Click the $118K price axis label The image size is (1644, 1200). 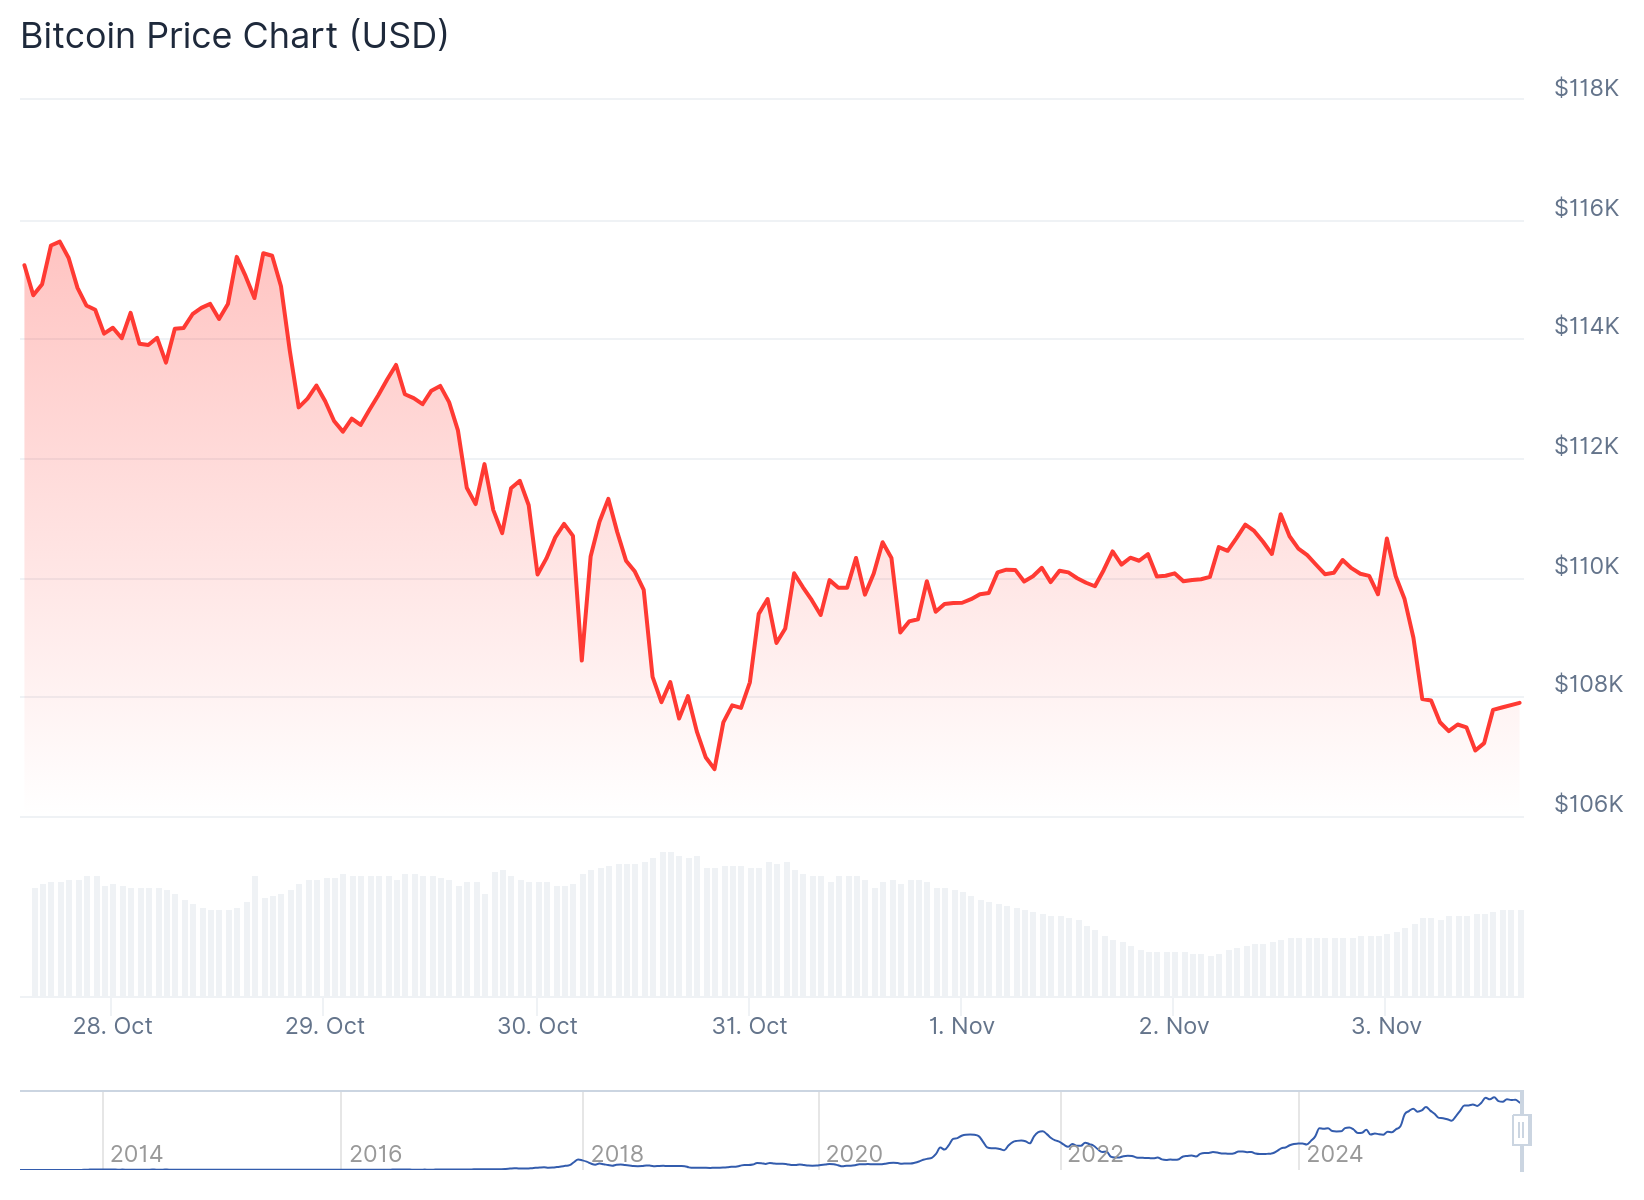tap(1586, 88)
